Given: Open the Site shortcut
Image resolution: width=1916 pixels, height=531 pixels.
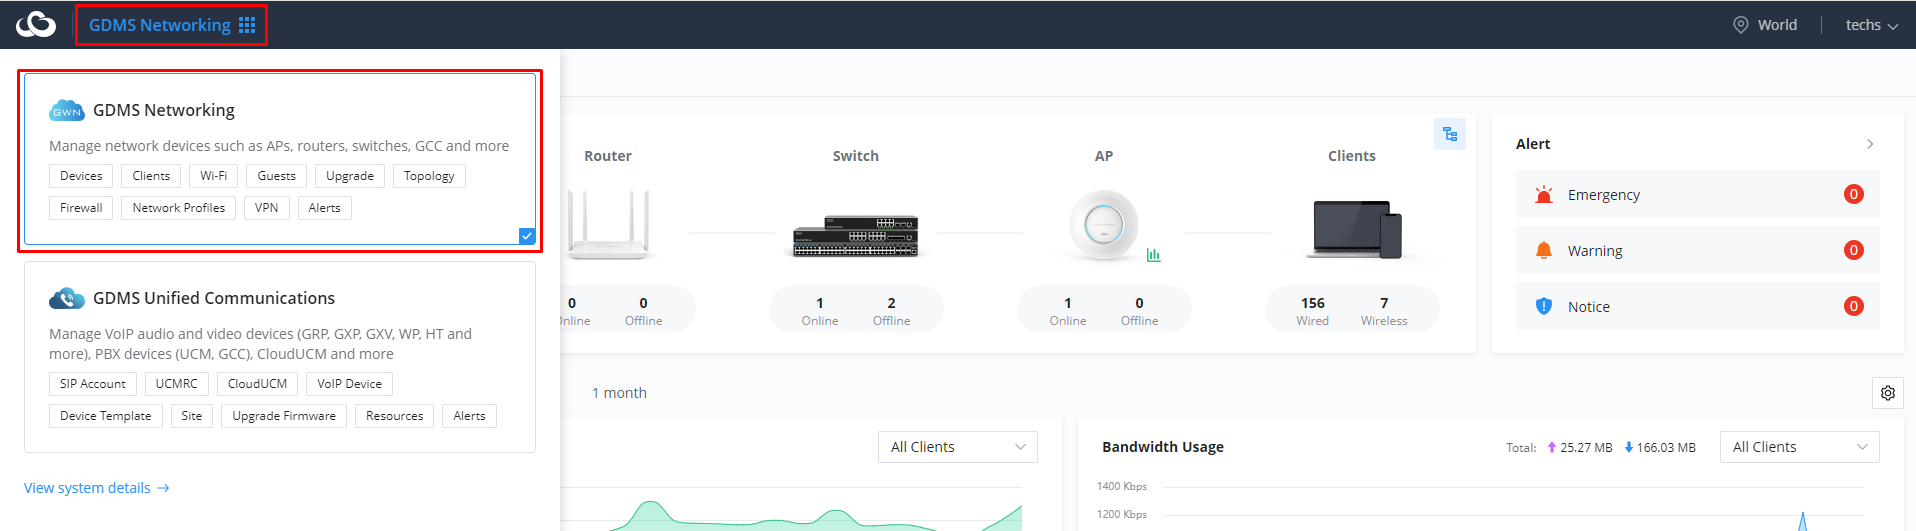Looking at the screenshot, I should coord(192,416).
